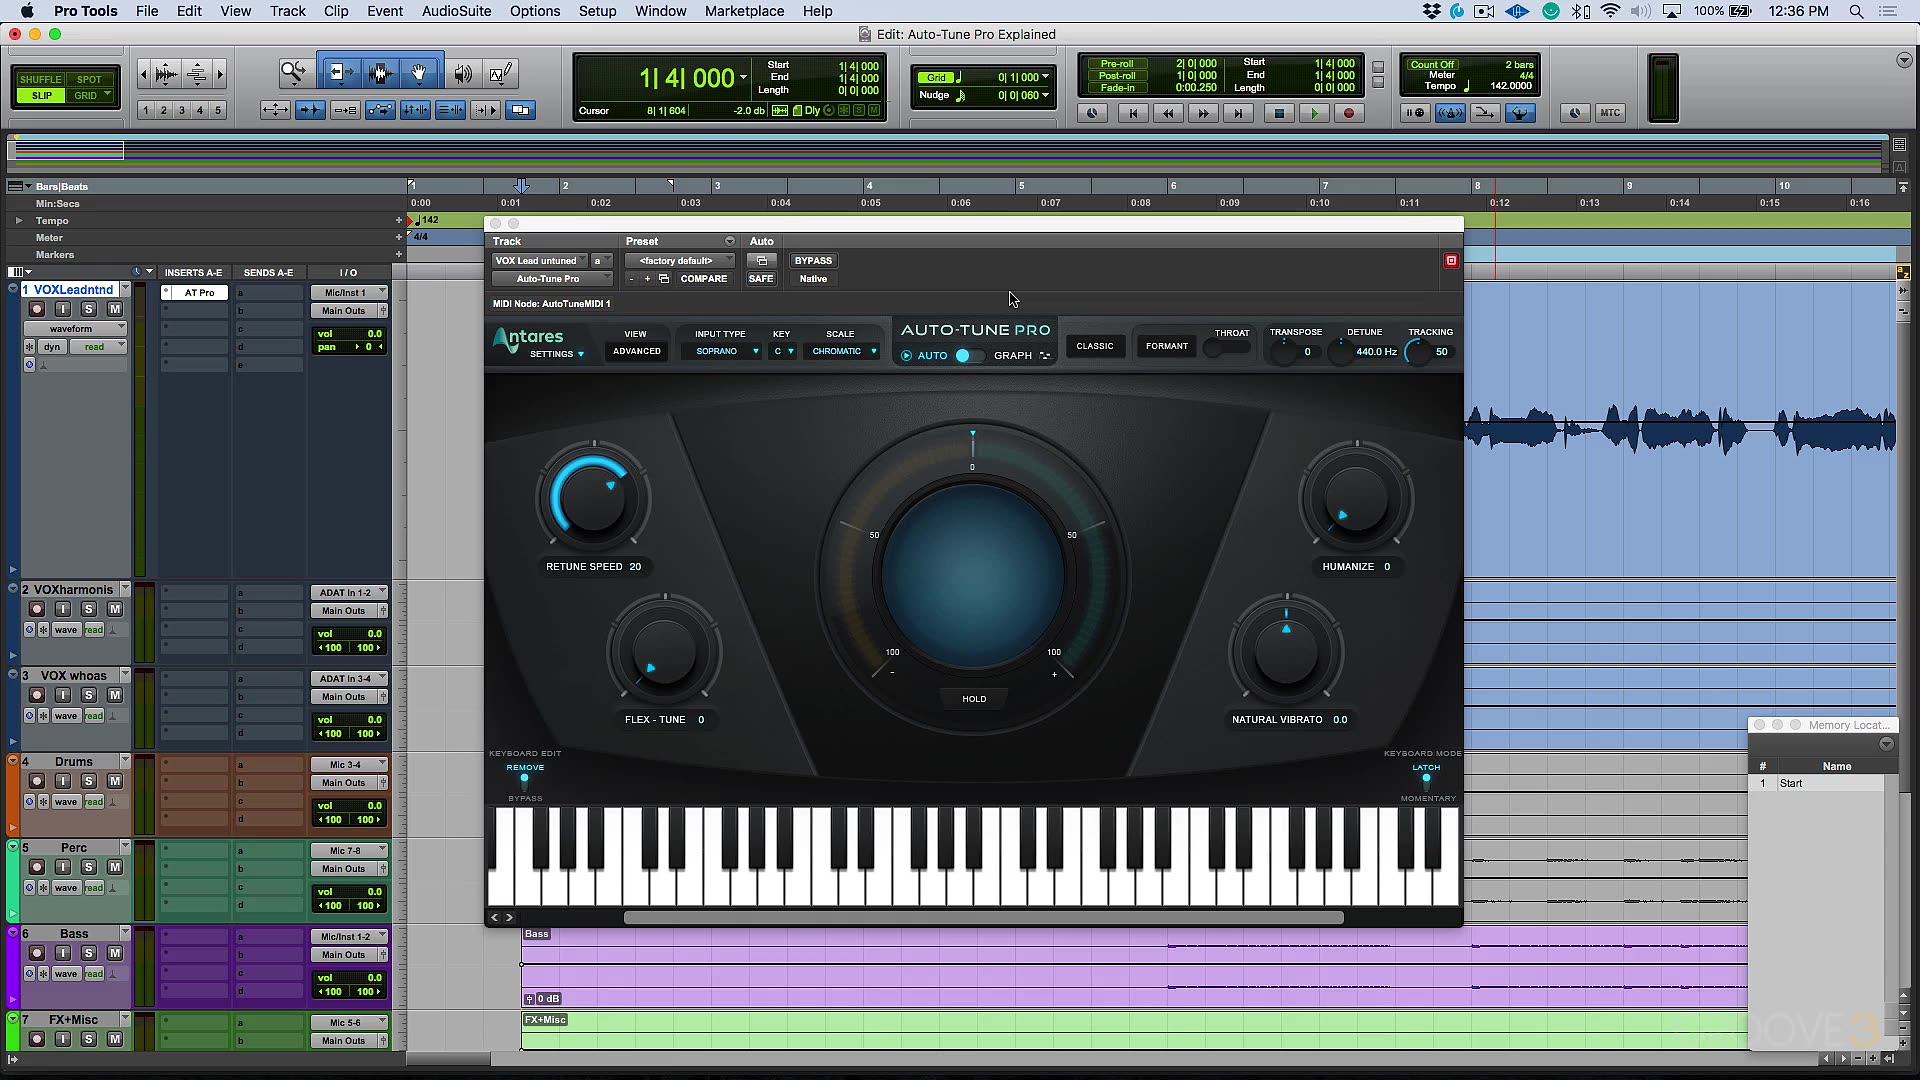Screen dimensions: 1920x1080
Task: Click the Tracking knob
Action: coord(1418,352)
